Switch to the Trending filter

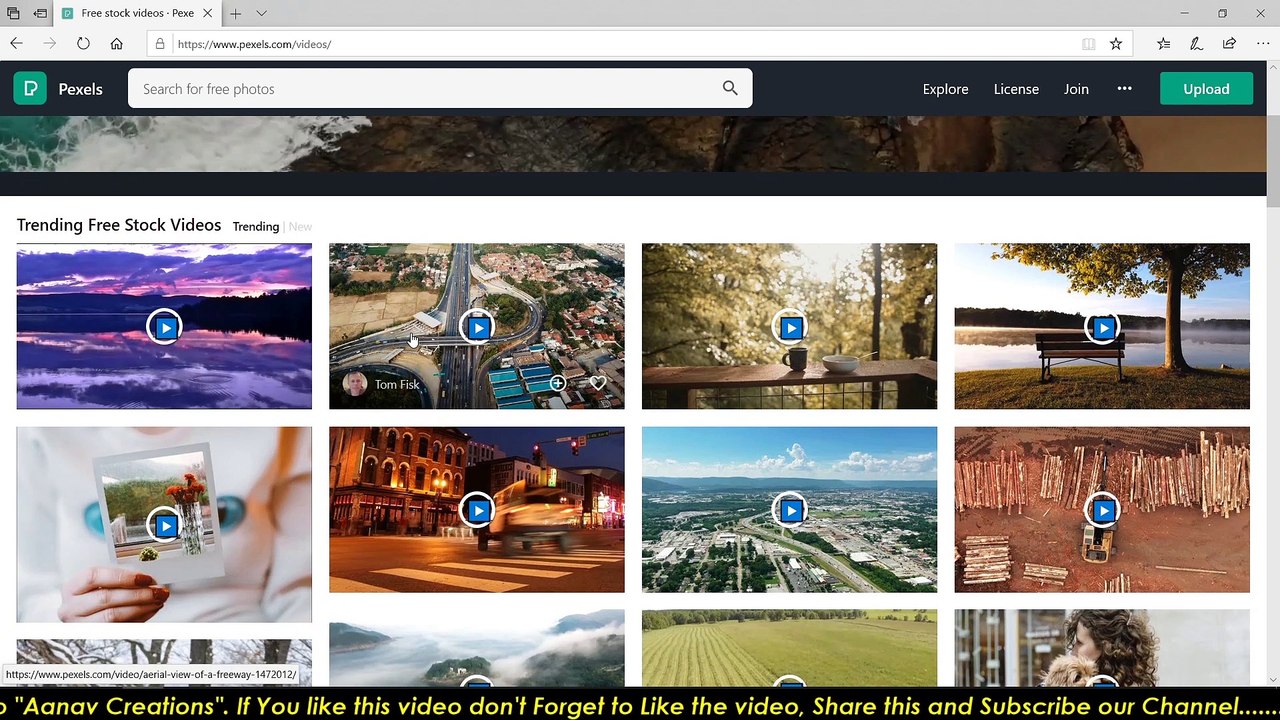pyautogui.click(x=256, y=227)
